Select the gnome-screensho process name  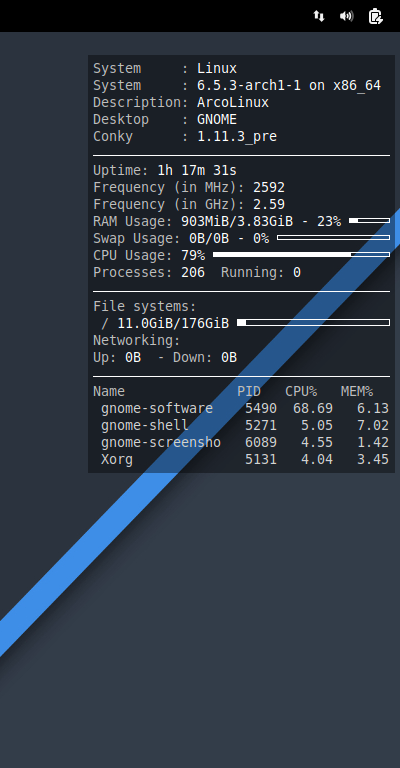(x=161, y=442)
